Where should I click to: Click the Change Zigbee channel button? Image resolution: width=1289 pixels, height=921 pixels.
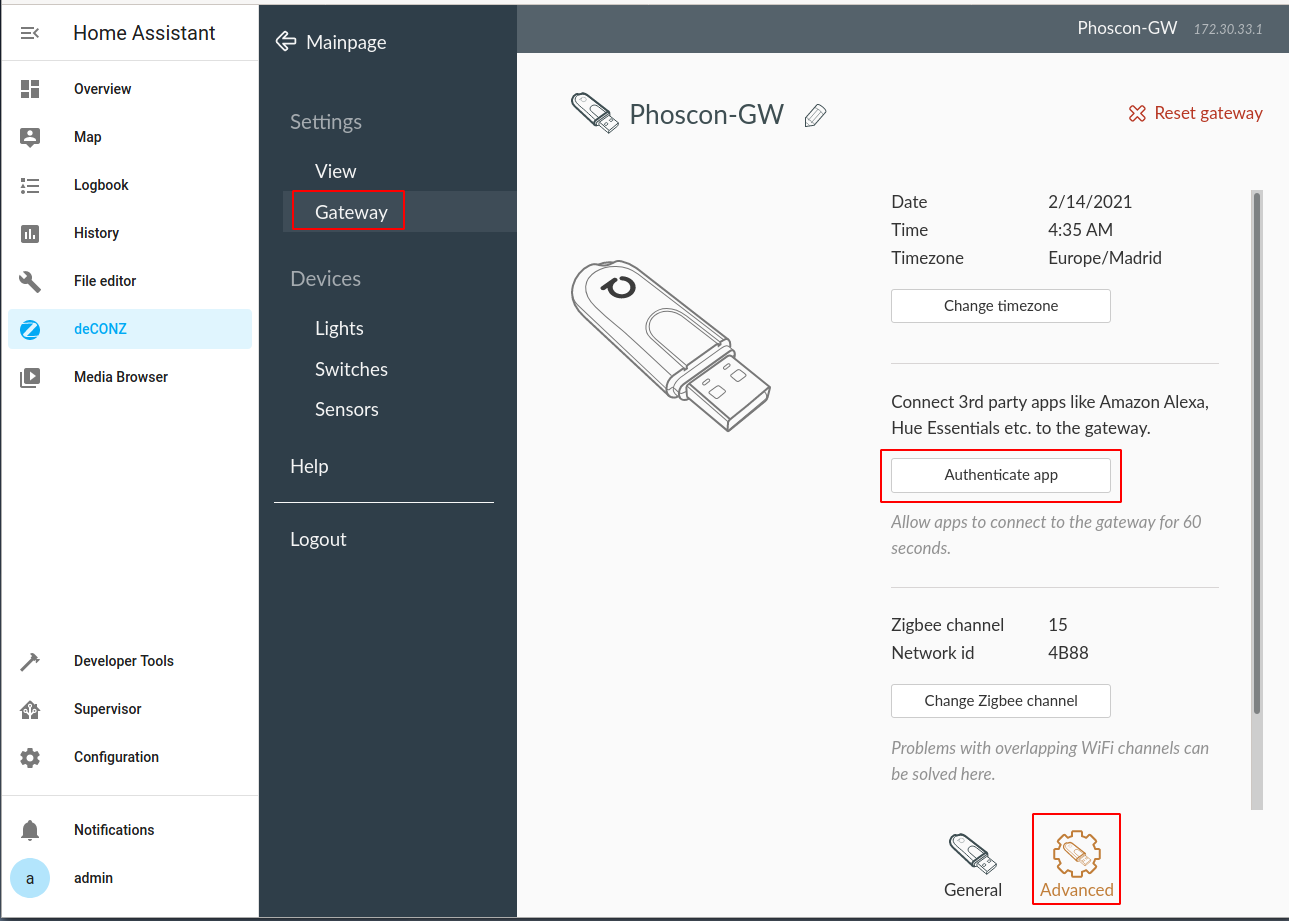click(1000, 701)
